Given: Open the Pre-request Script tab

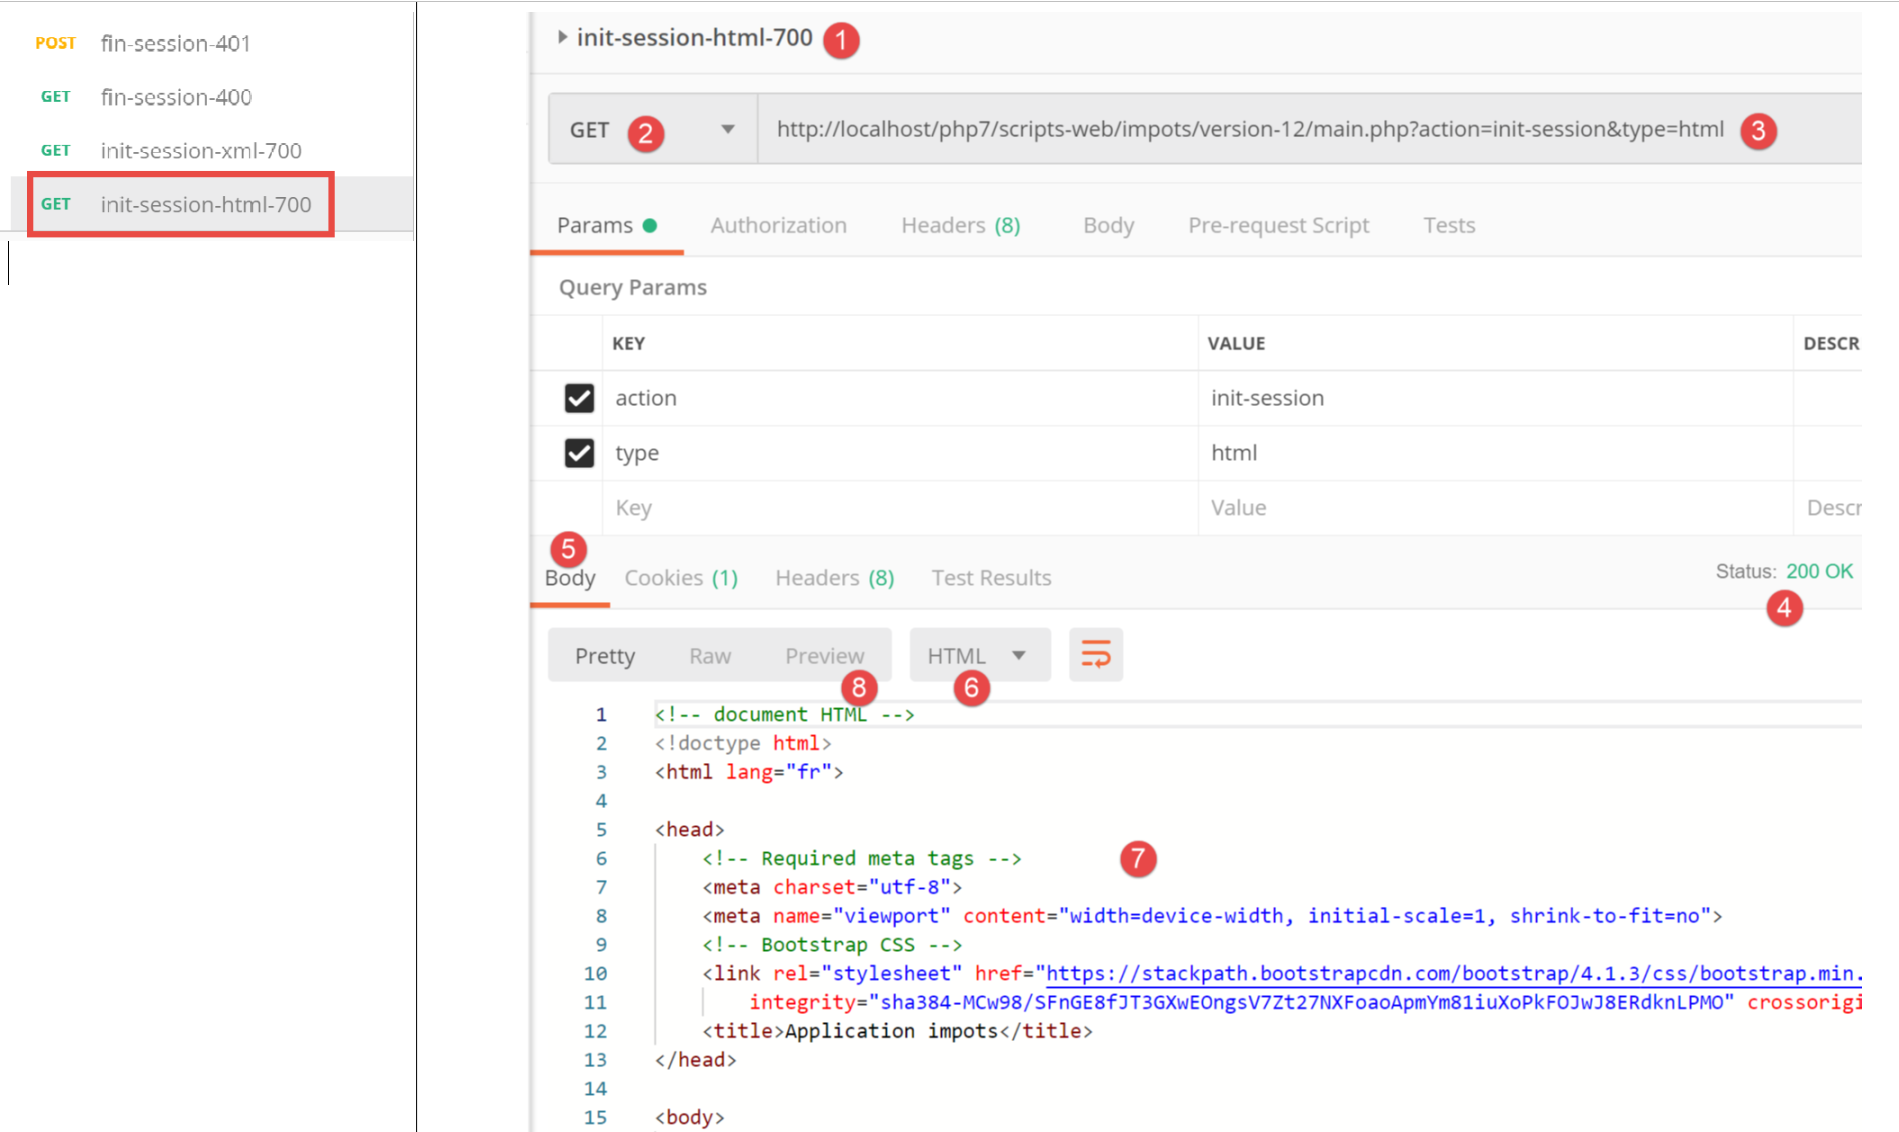Looking at the screenshot, I should [x=1278, y=225].
